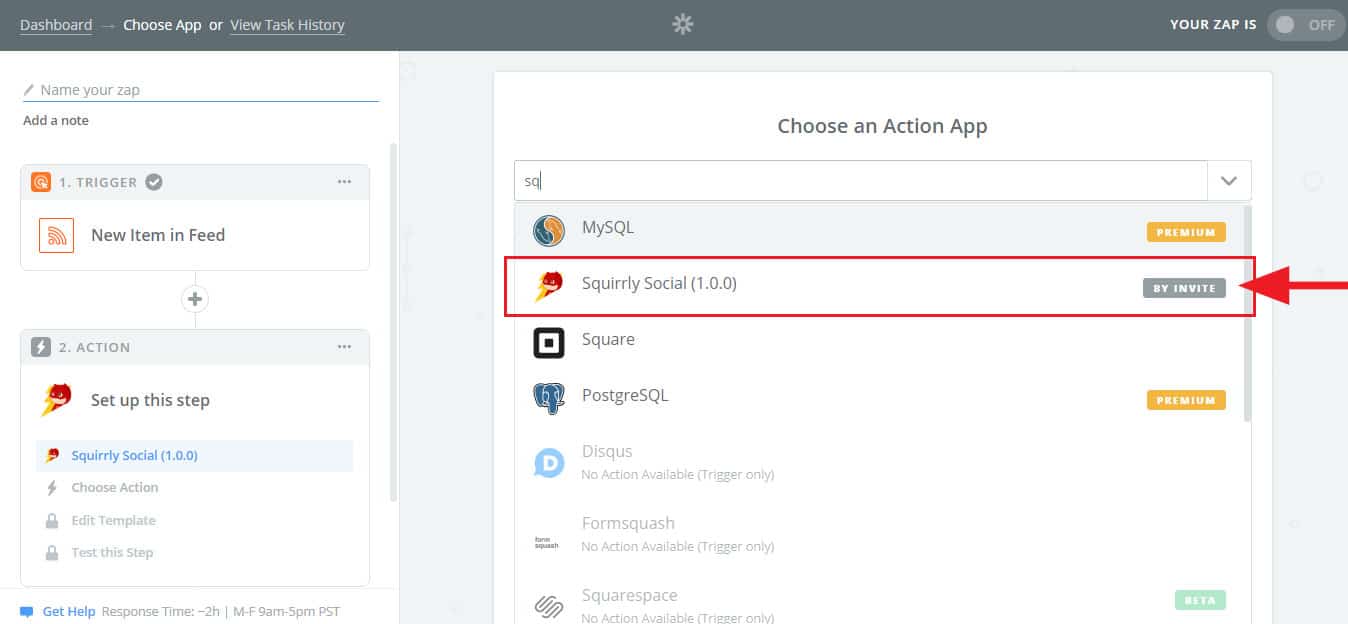Choose Square from the app list
This screenshot has width=1348, height=624.
tap(879, 342)
